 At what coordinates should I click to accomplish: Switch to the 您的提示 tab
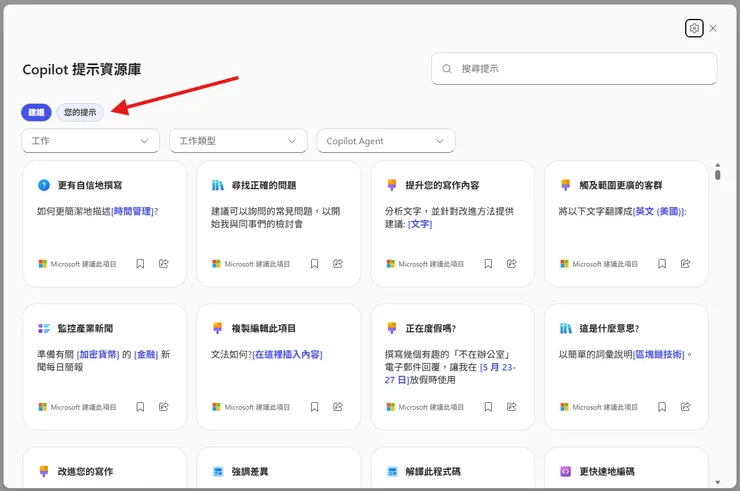[80, 112]
